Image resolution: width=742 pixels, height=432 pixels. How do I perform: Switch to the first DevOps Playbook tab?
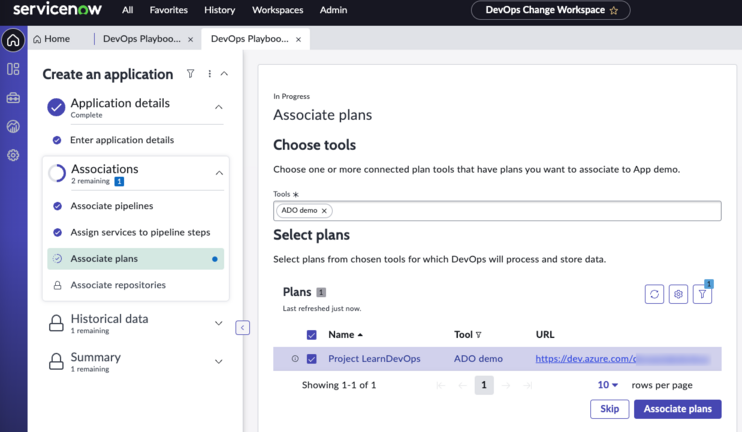tap(141, 39)
